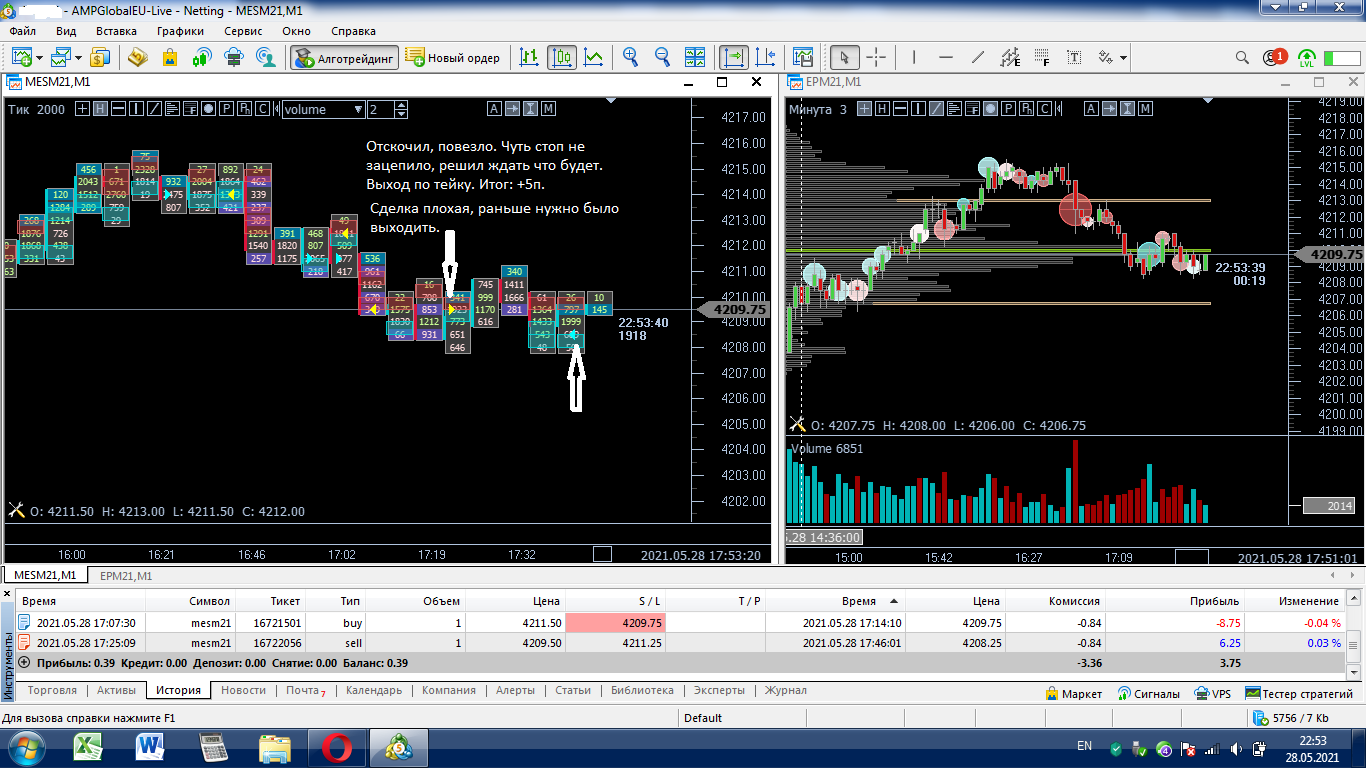Toggle the filled circle button on EPM21 chart panel
The height and width of the screenshot is (768, 1366).
990,109
